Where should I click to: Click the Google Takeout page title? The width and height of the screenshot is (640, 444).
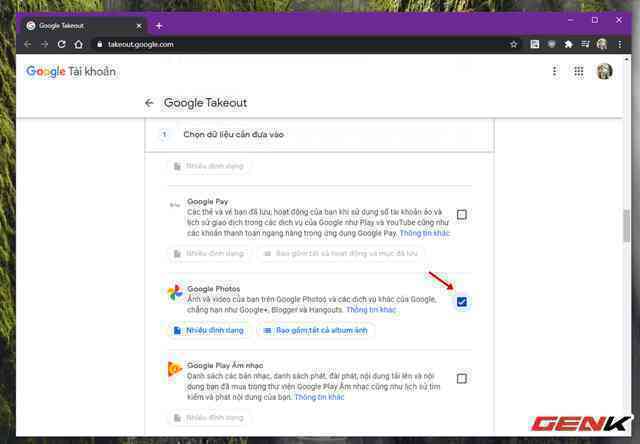pyautogui.click(x=205, y=103)
